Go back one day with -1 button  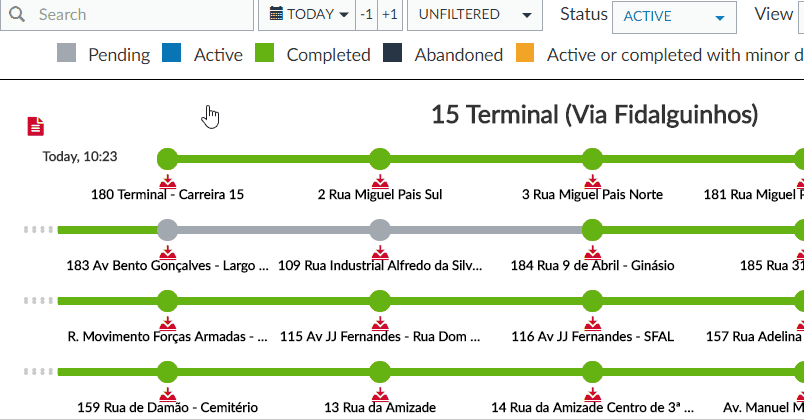367,15
